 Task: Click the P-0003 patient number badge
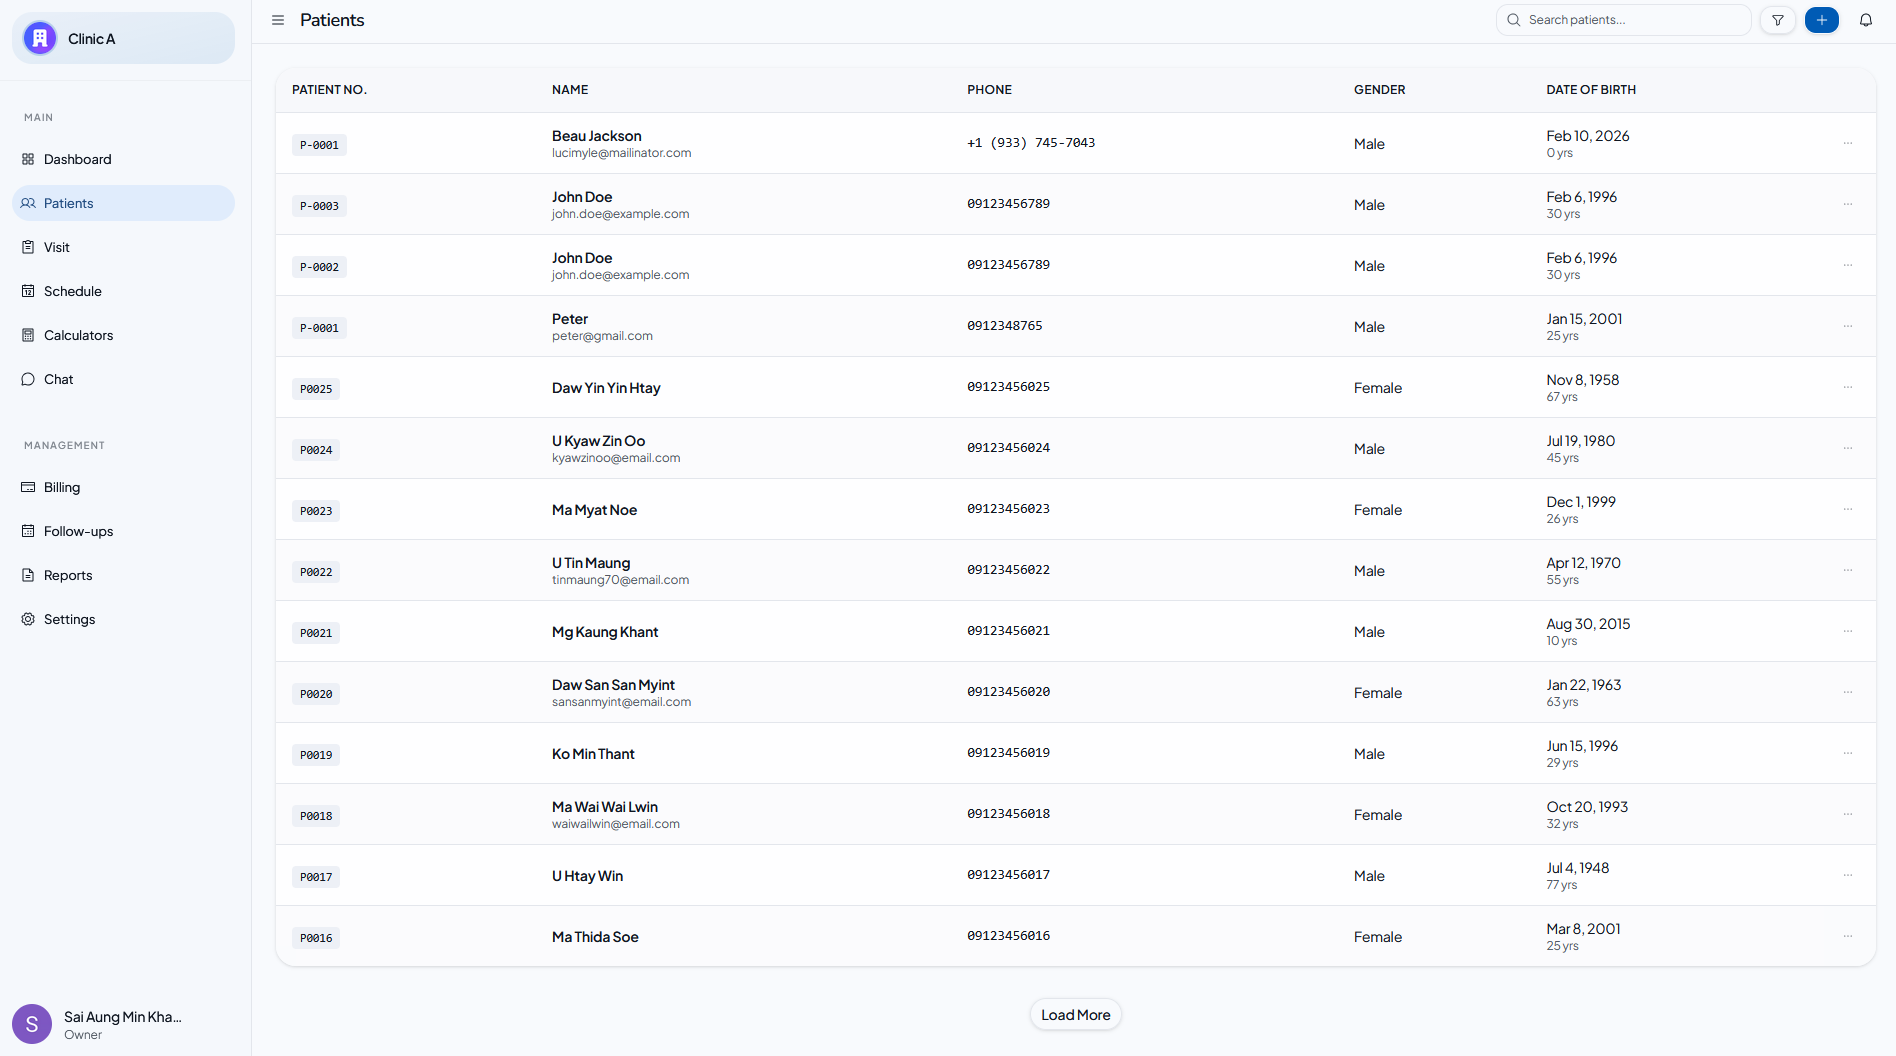320,206
